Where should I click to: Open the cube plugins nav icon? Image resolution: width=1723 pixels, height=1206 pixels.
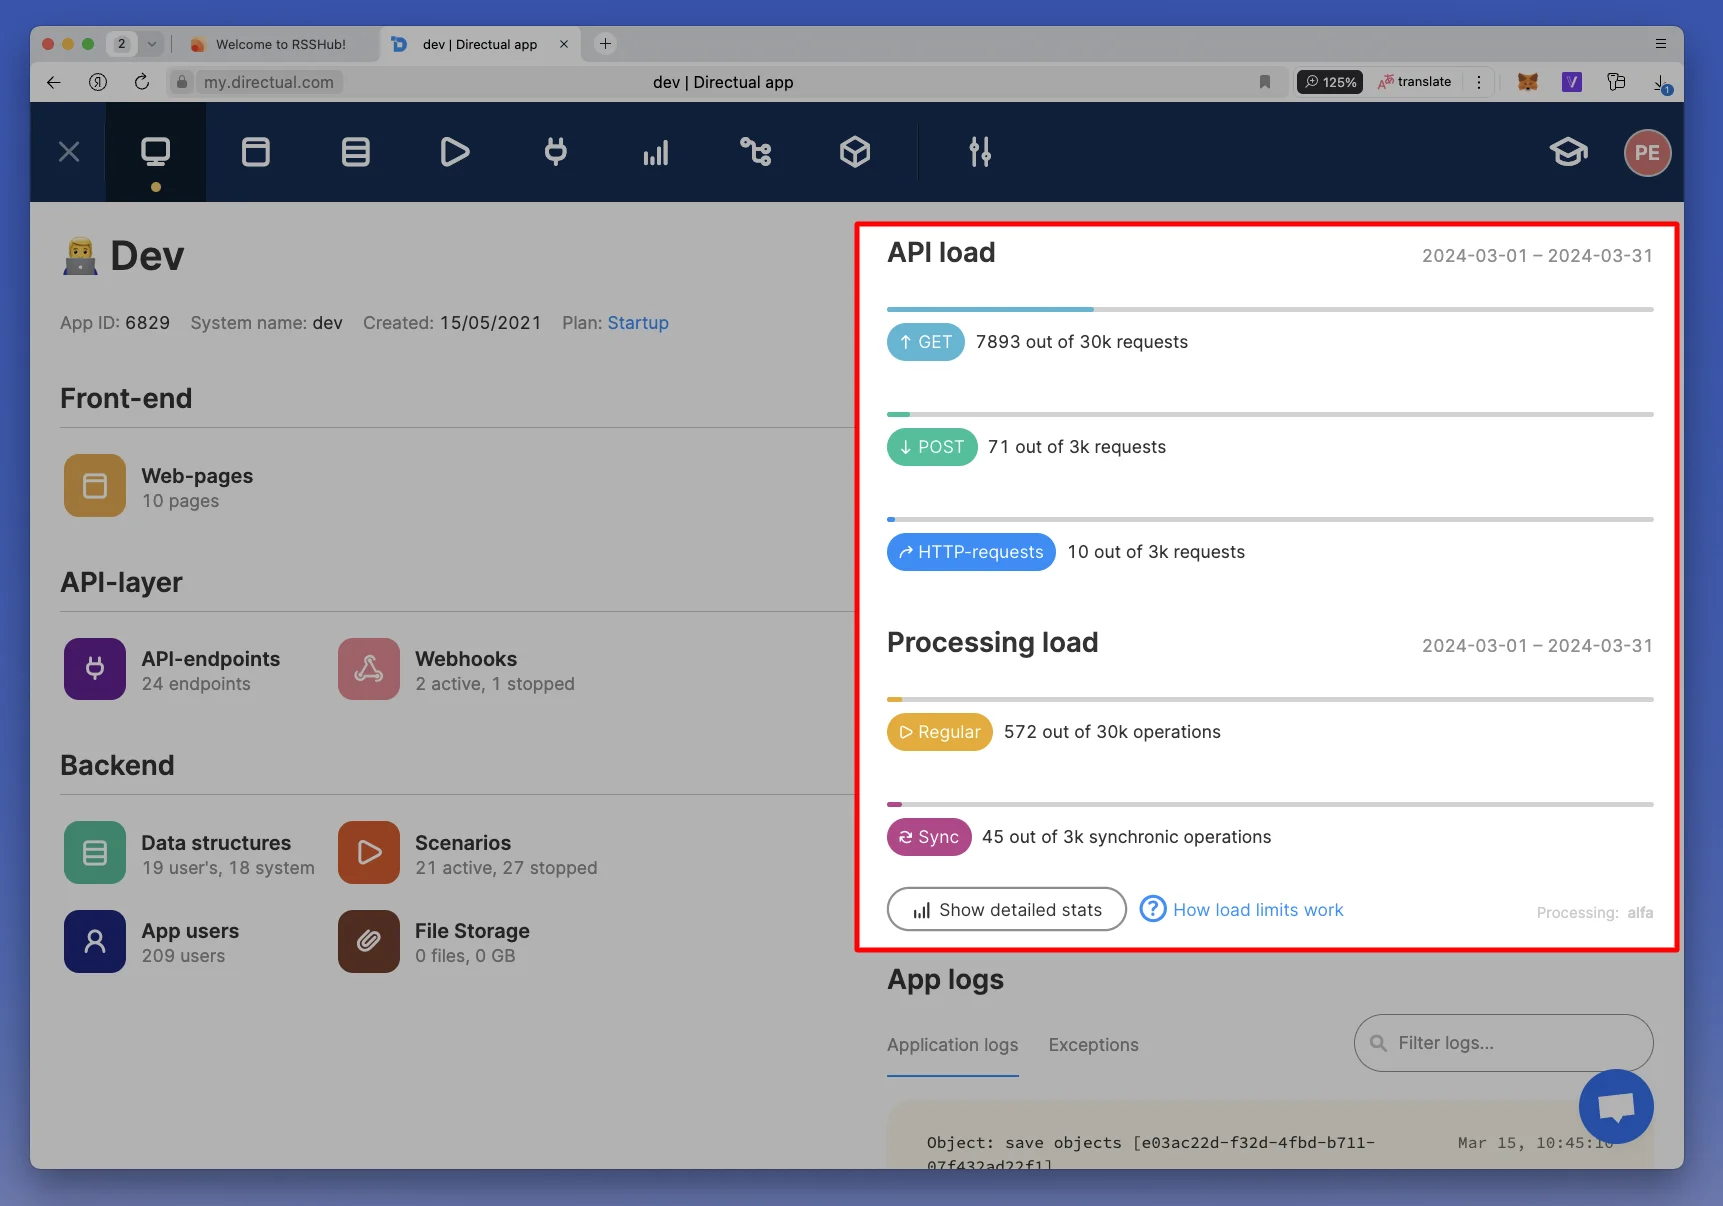tap(855, 152)
